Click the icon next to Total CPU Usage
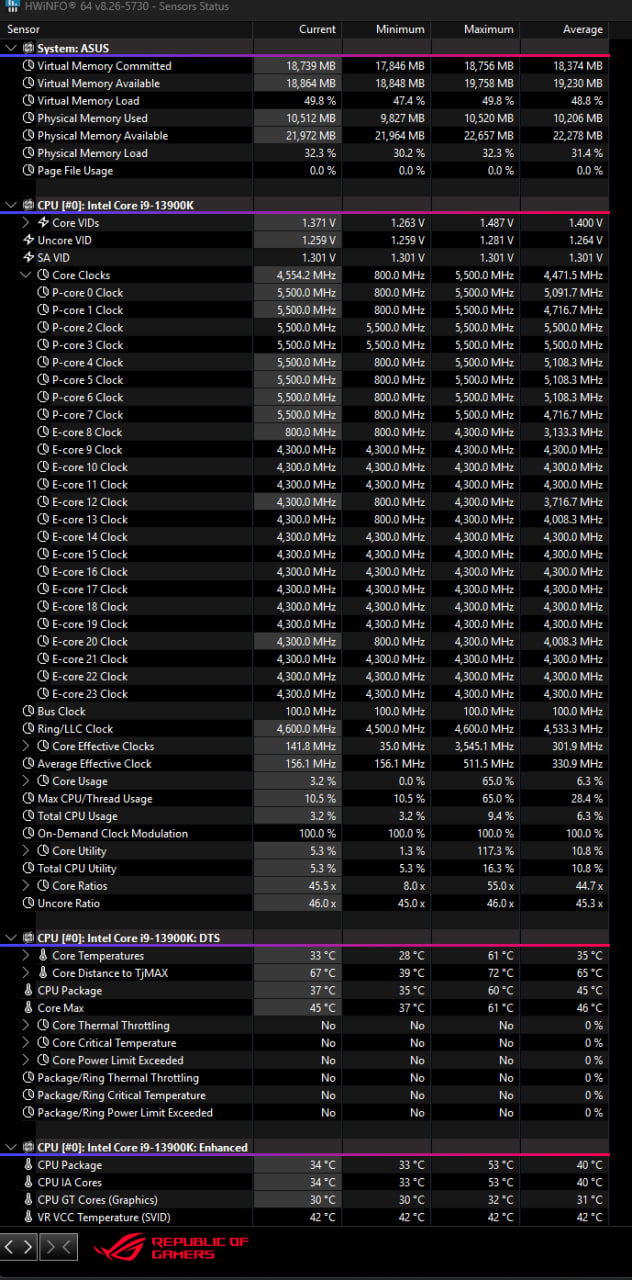 [x=28, y=816]
